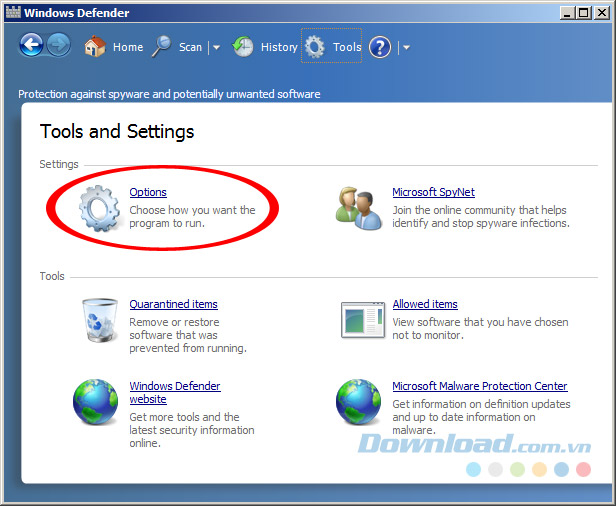Open the History toolbar label

pyautogui.click(x=279, y=47)
